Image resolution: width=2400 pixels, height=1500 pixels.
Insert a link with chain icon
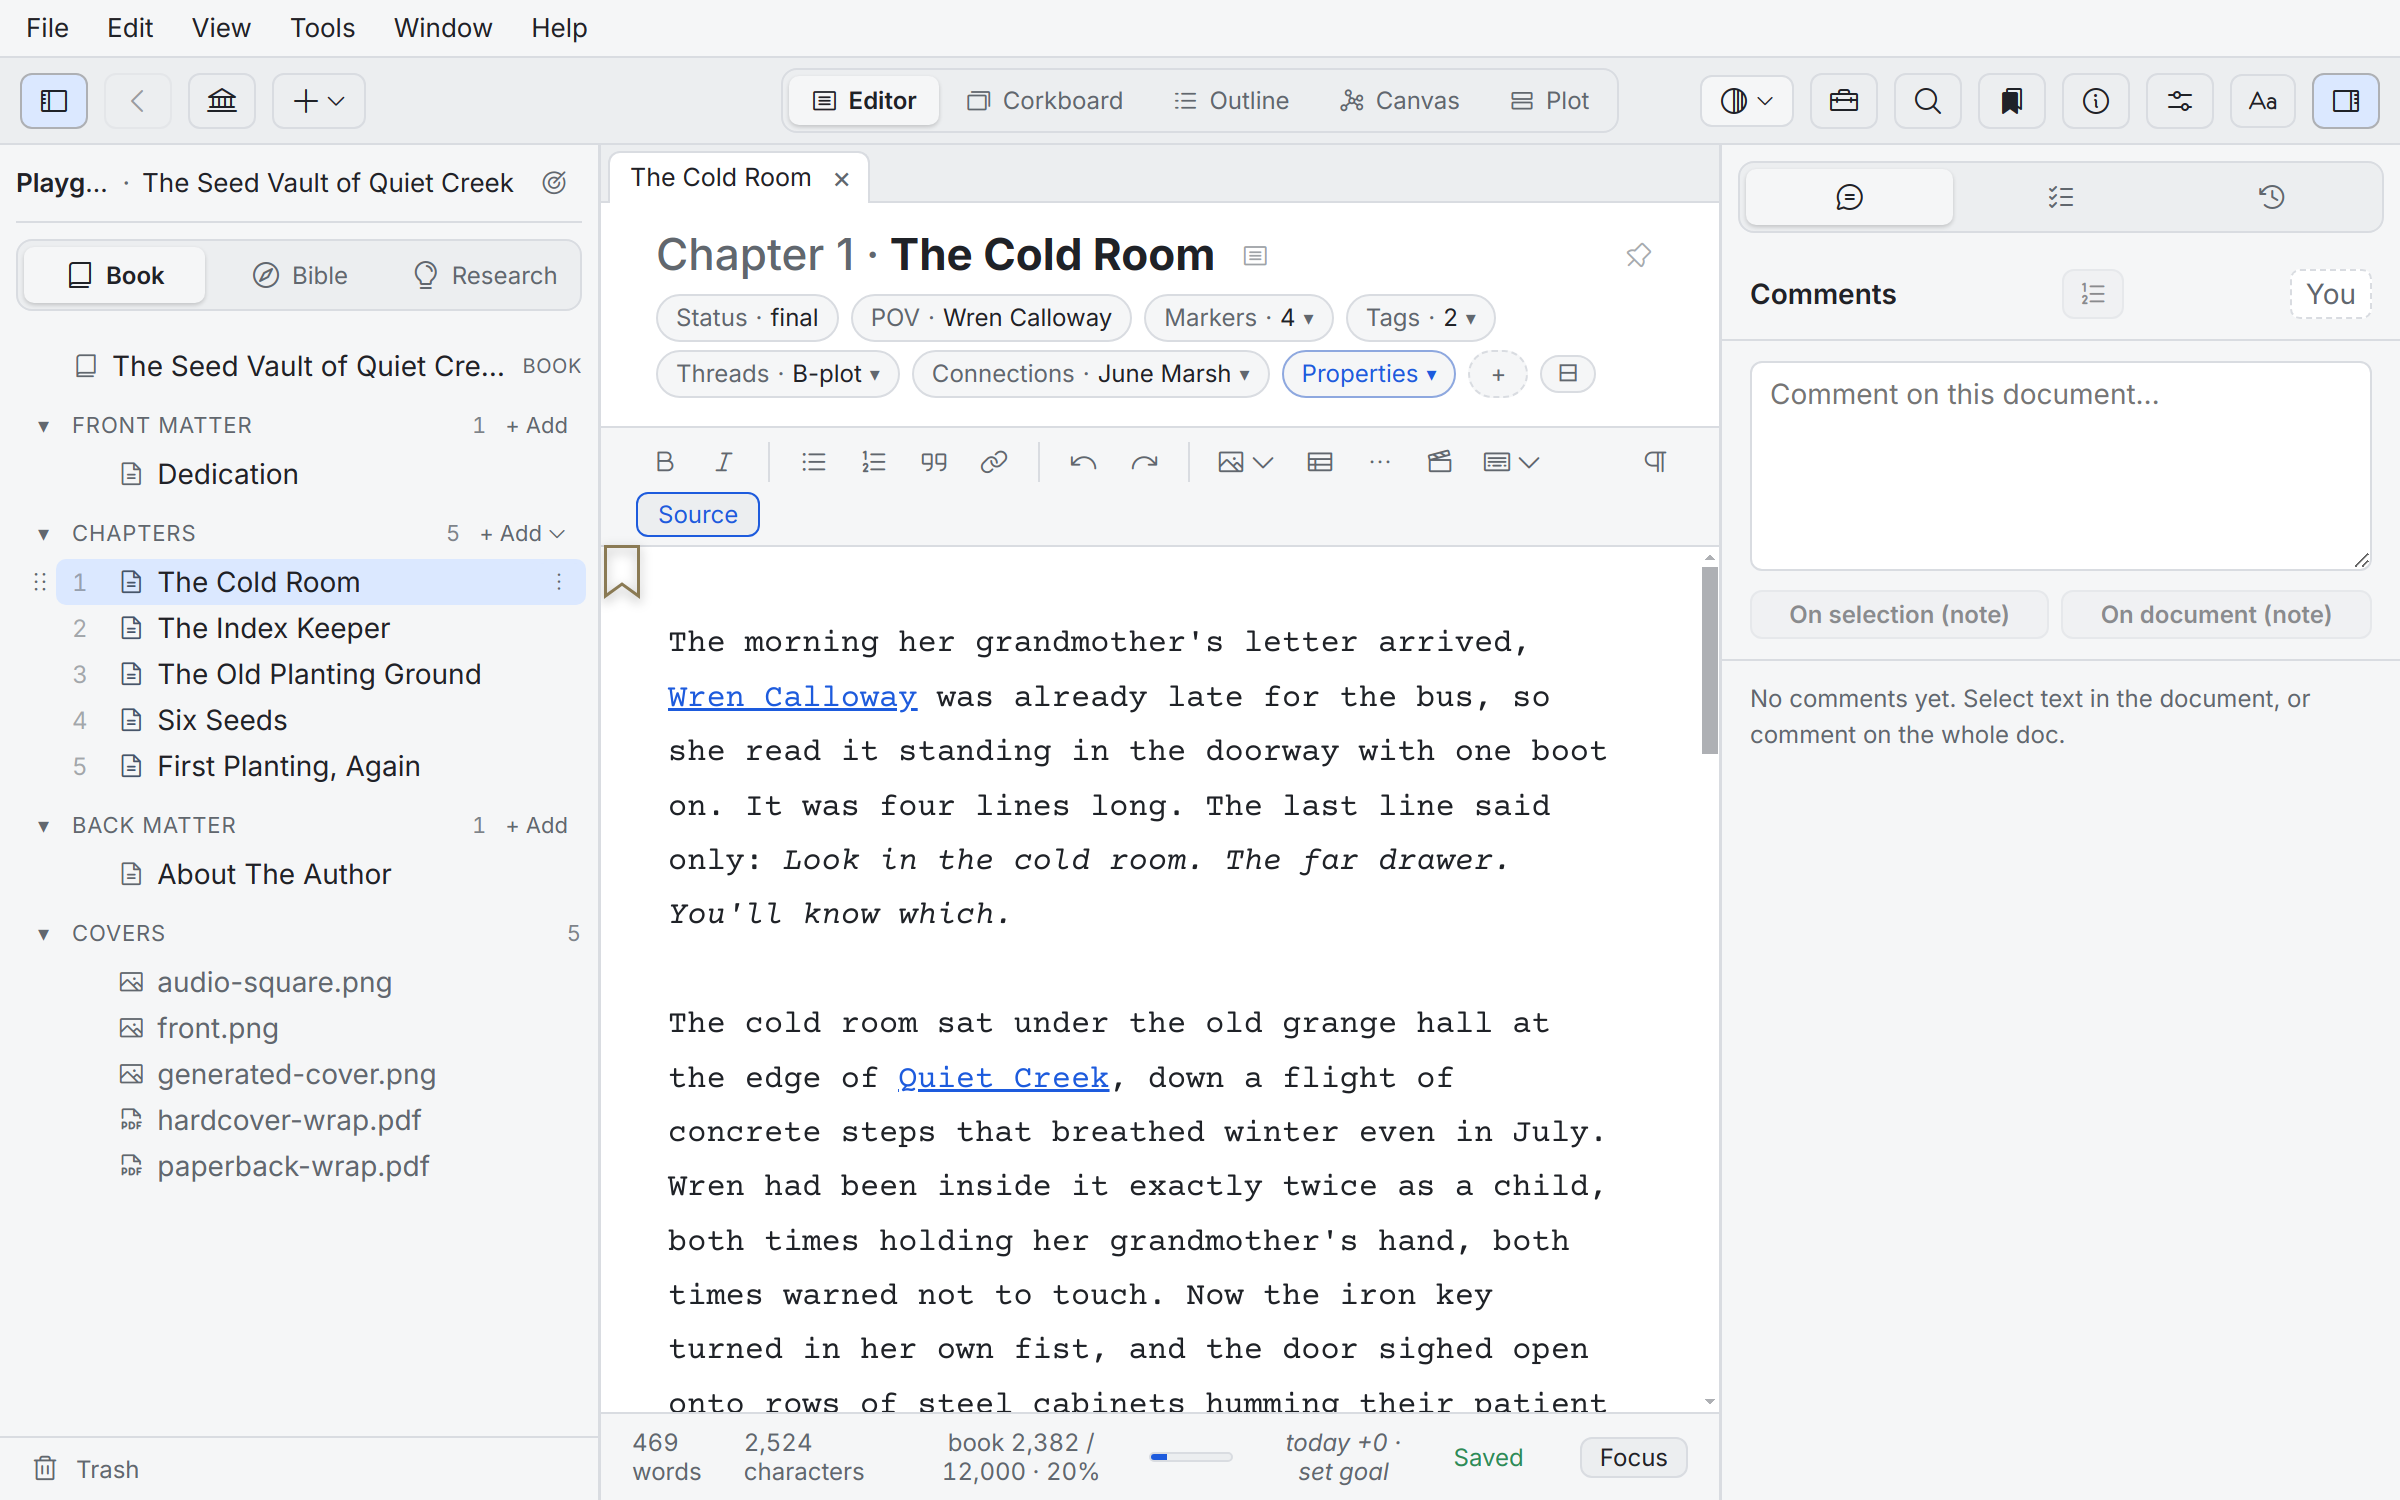(993, 461)
